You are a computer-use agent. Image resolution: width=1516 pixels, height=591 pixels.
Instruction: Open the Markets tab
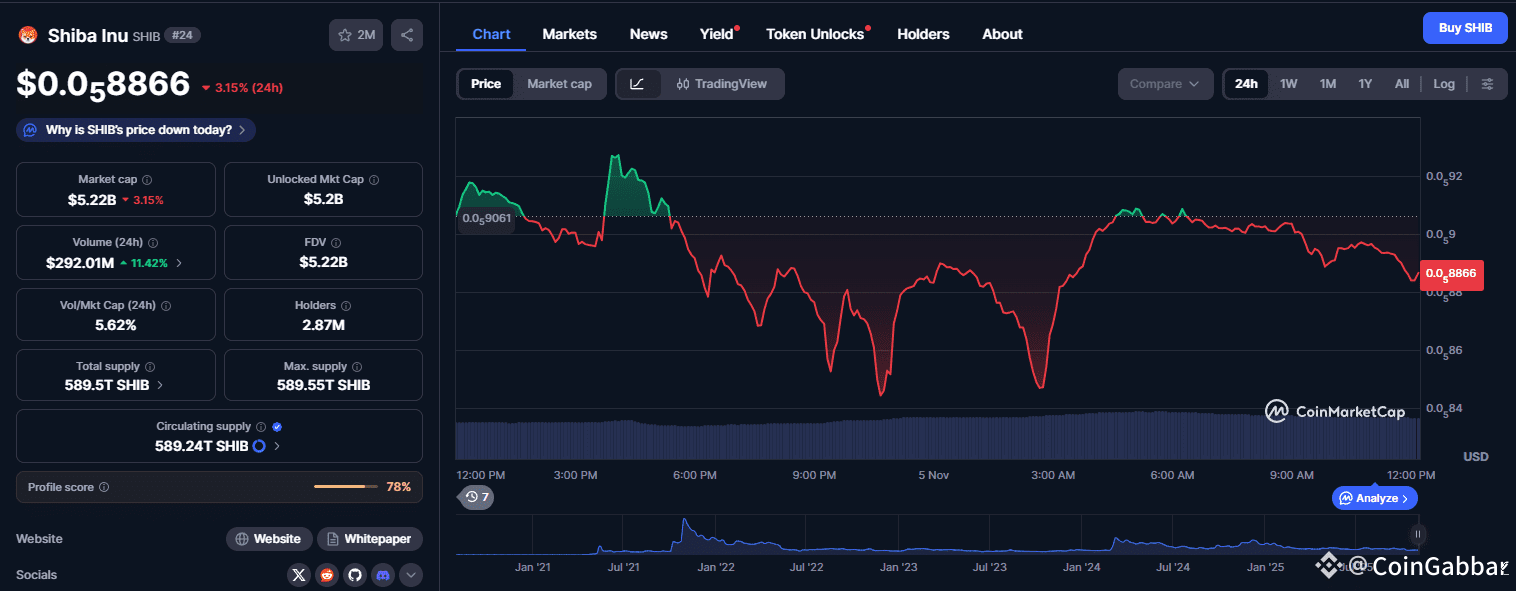point(569,34)
